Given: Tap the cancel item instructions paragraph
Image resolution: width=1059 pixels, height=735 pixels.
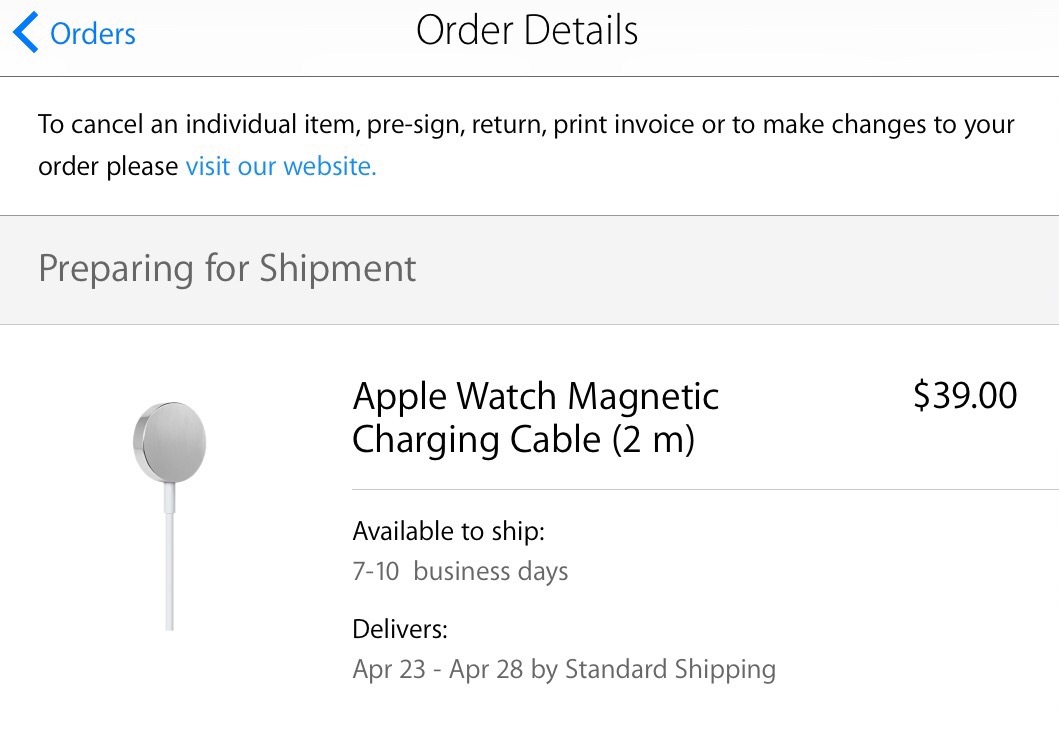Looking at the screenshot, I should 526,145.
